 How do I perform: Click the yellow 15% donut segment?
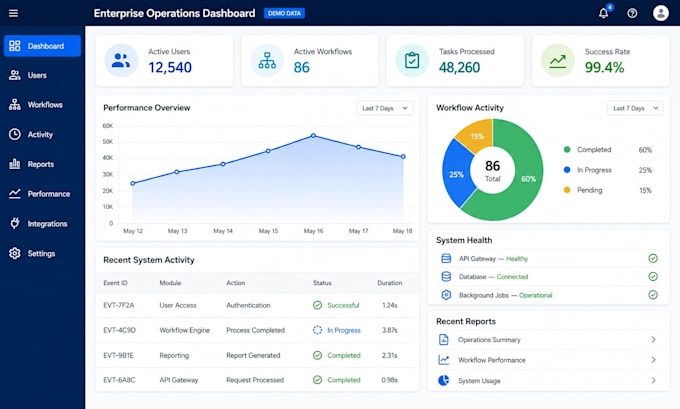click(x=477, y=136)
